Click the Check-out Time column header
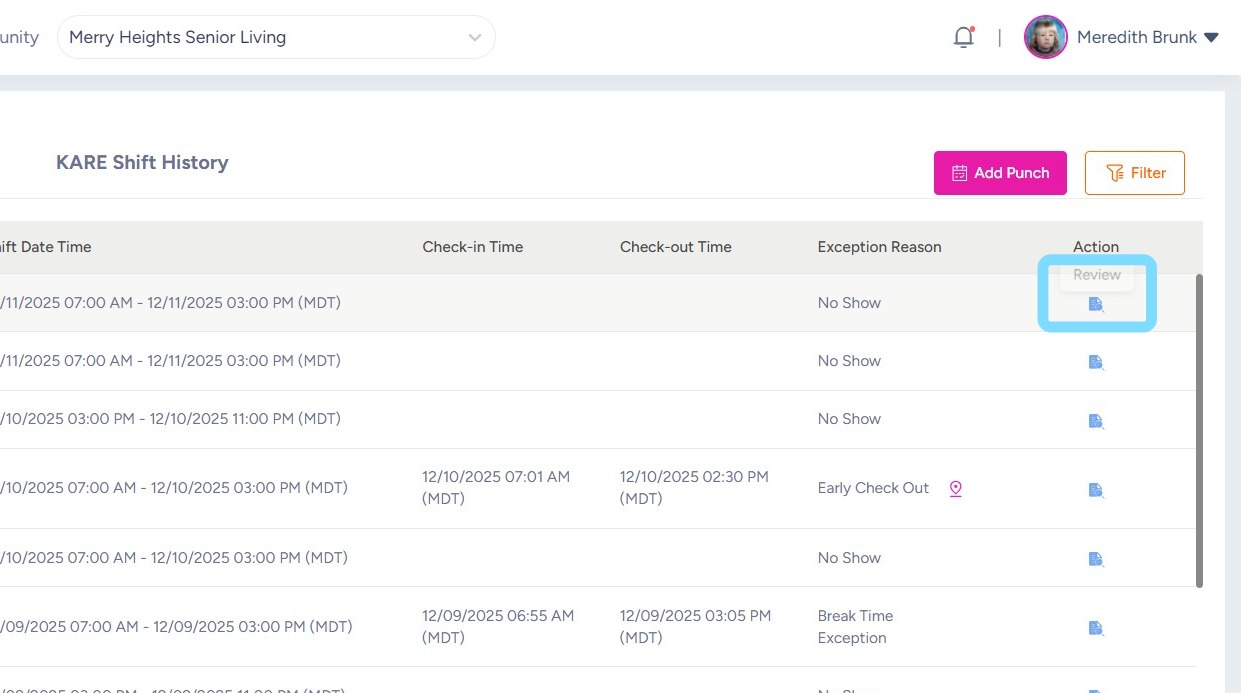Viewport: 1241px width, 693px height. (x=675, y=247)
